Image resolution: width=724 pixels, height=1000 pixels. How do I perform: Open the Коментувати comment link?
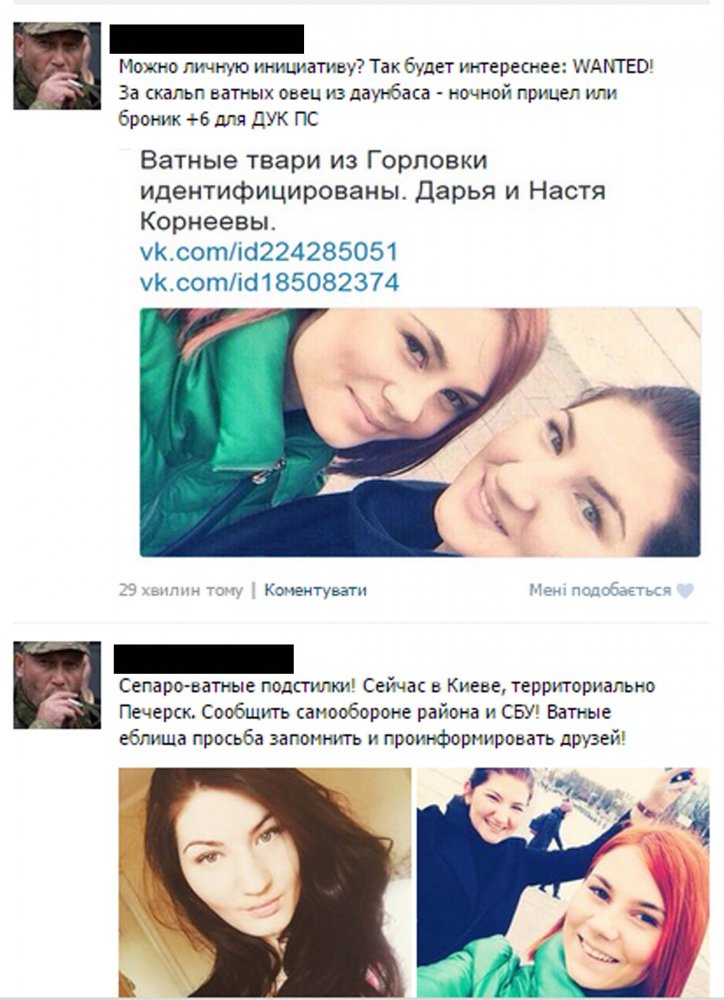tap(315, 590)
